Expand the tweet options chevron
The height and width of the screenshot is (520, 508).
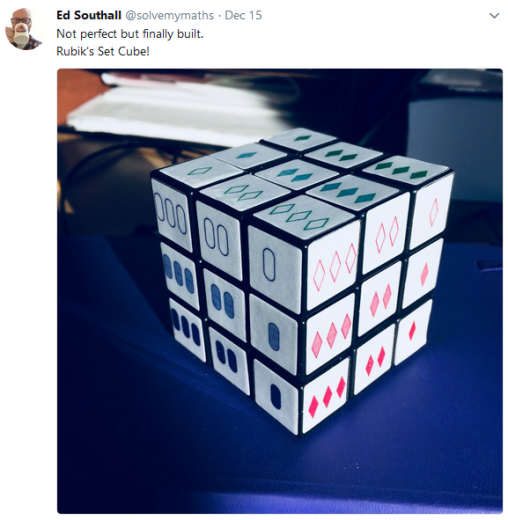point(494,16)
